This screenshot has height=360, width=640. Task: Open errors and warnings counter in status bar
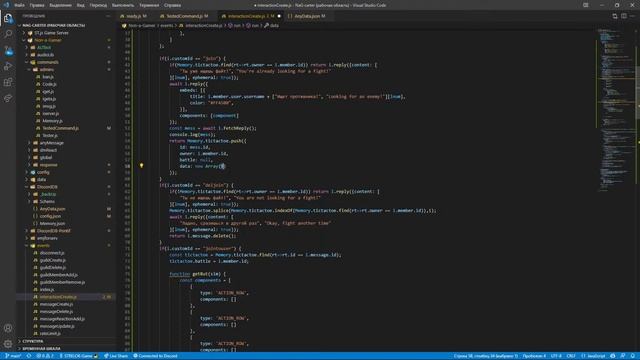[x=45, y=356]
